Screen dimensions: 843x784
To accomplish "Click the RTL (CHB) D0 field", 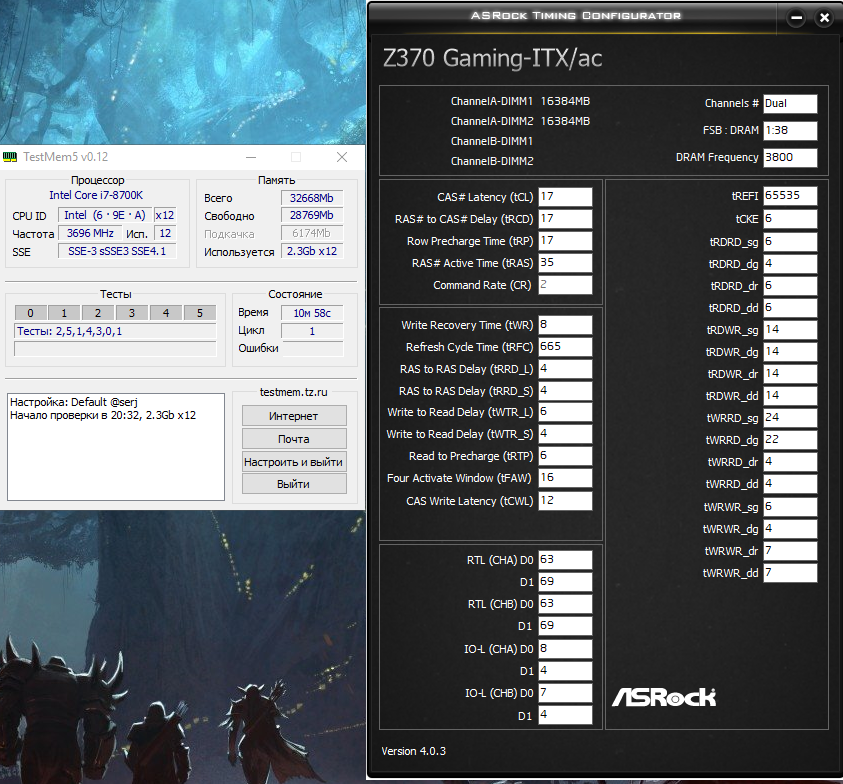I will pyautogui.click(x=565, y=603).
